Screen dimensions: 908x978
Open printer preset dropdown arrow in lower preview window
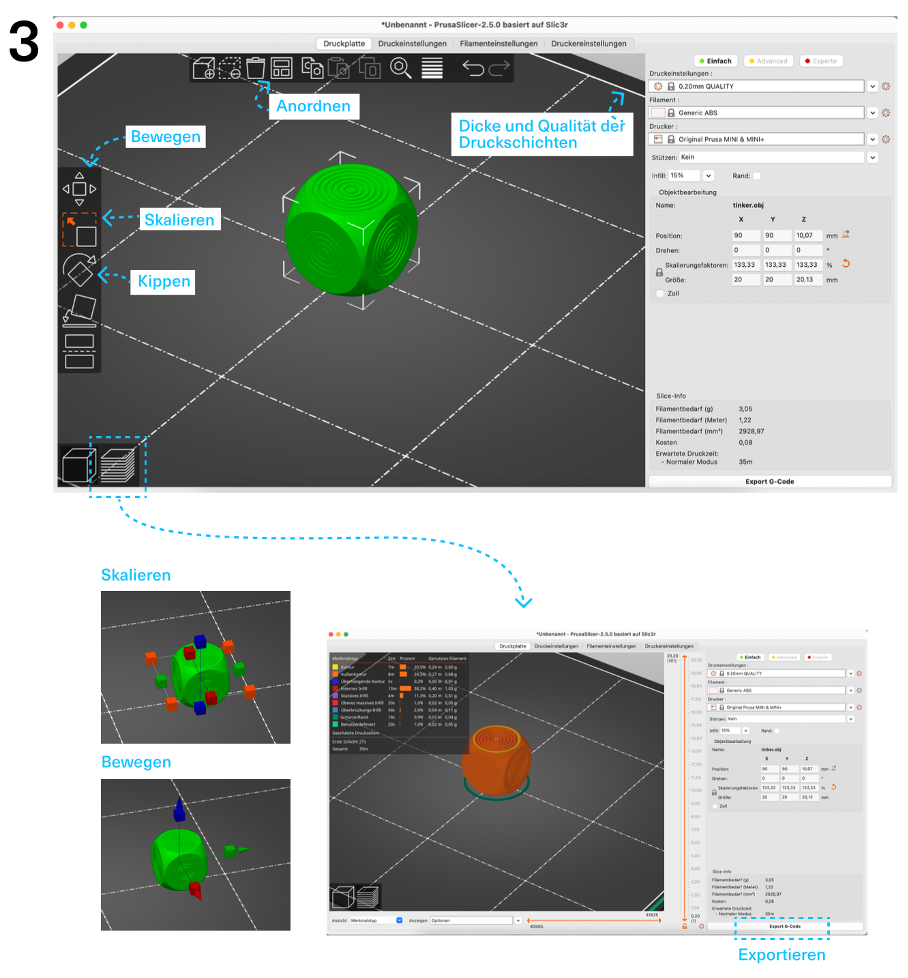(x=850, y=707)
